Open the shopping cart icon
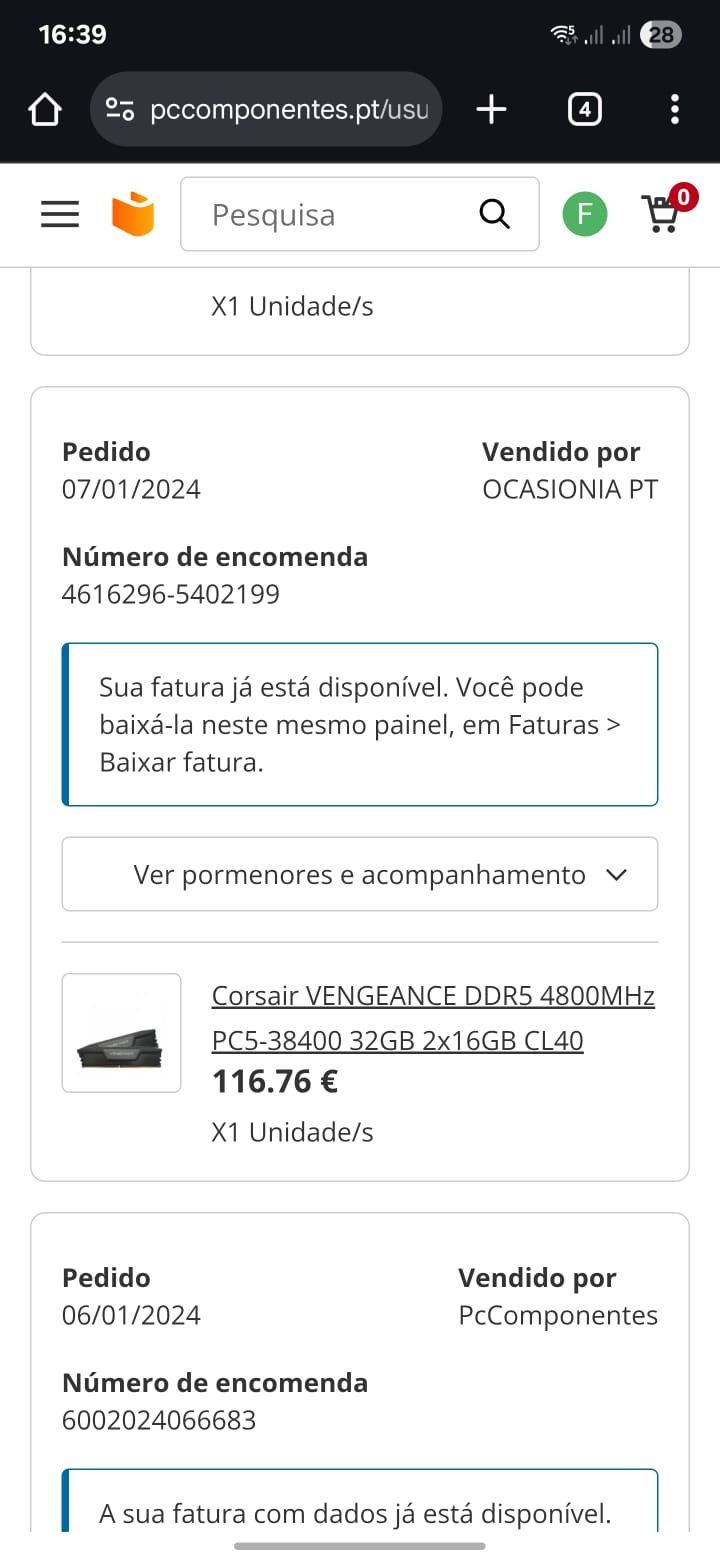 [660, 214]
